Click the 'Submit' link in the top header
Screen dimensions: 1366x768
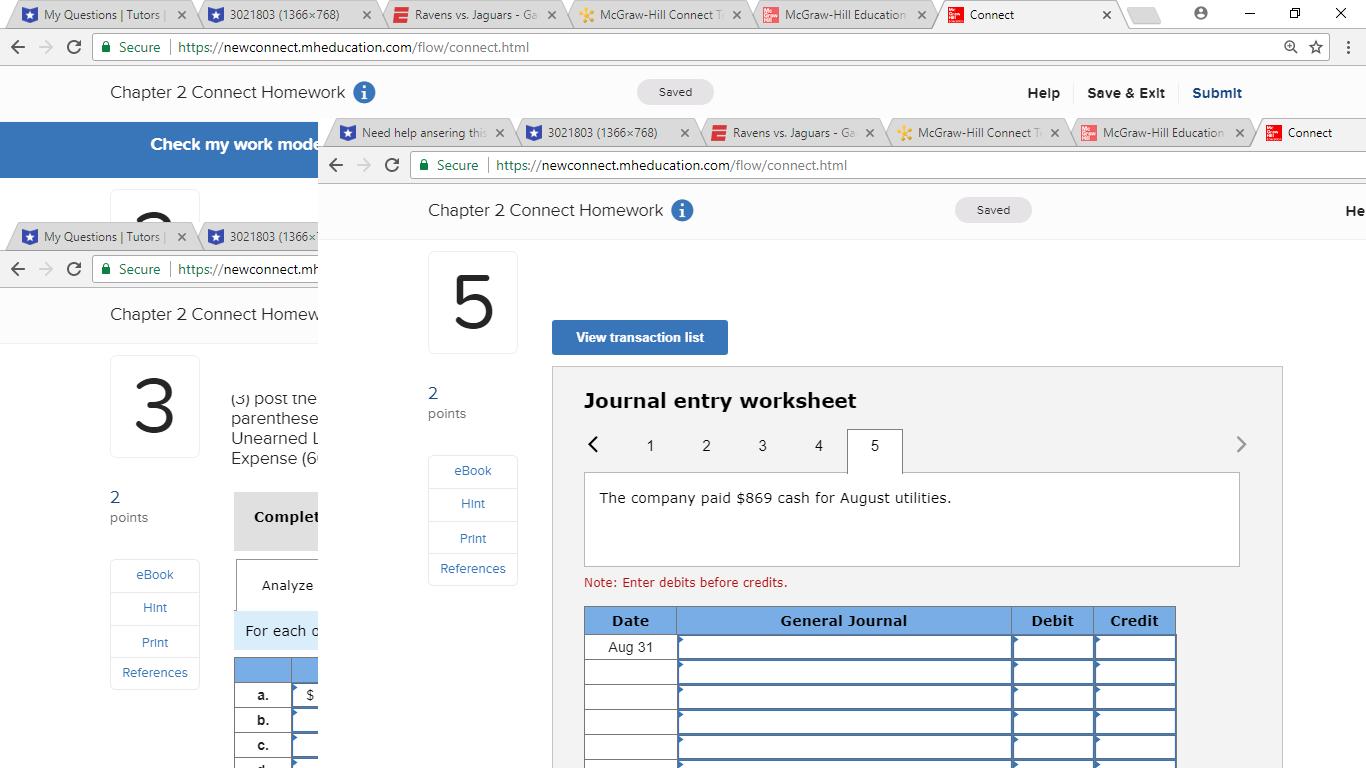[x=1217, y=93]
